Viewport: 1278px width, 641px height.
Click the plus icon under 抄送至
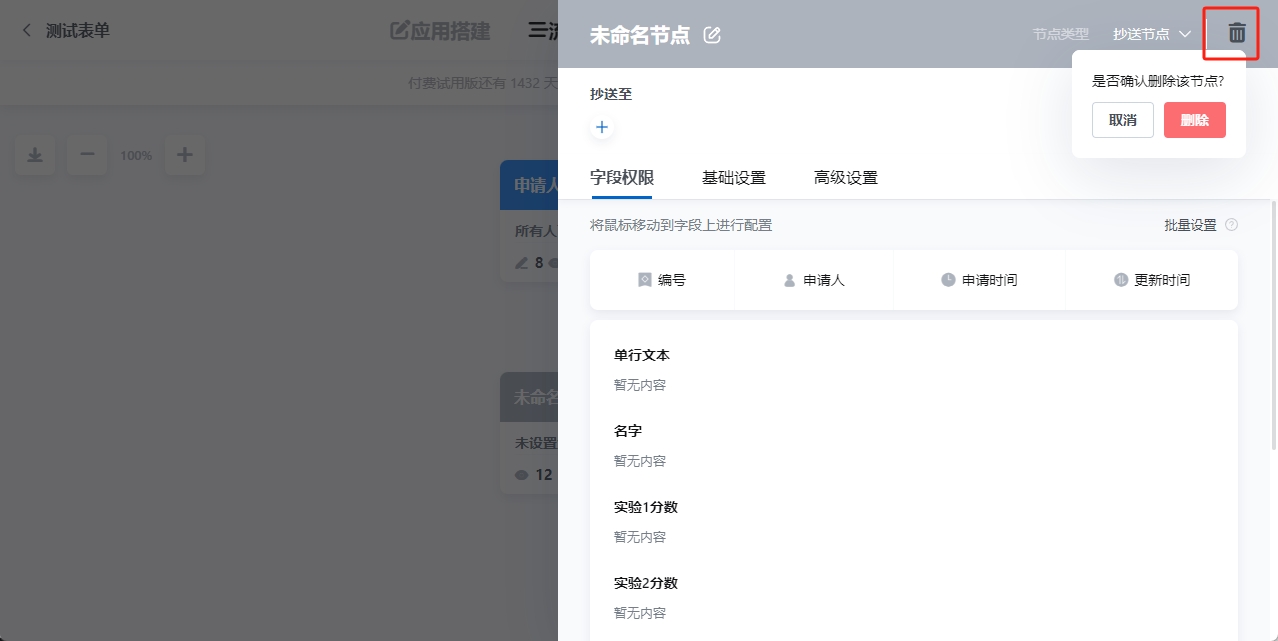[602, 128]
